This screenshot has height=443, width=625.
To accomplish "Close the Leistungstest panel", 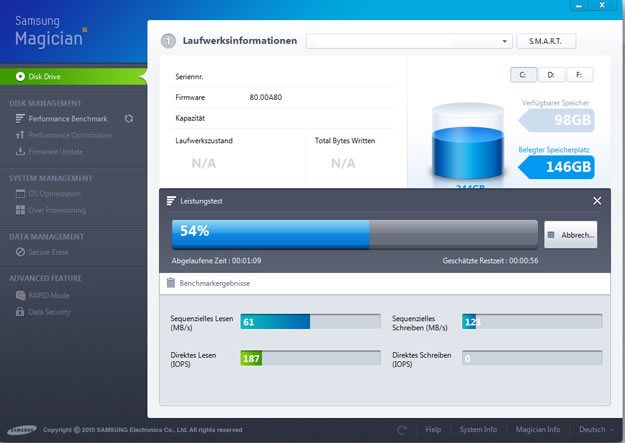I will click(597, 201).
